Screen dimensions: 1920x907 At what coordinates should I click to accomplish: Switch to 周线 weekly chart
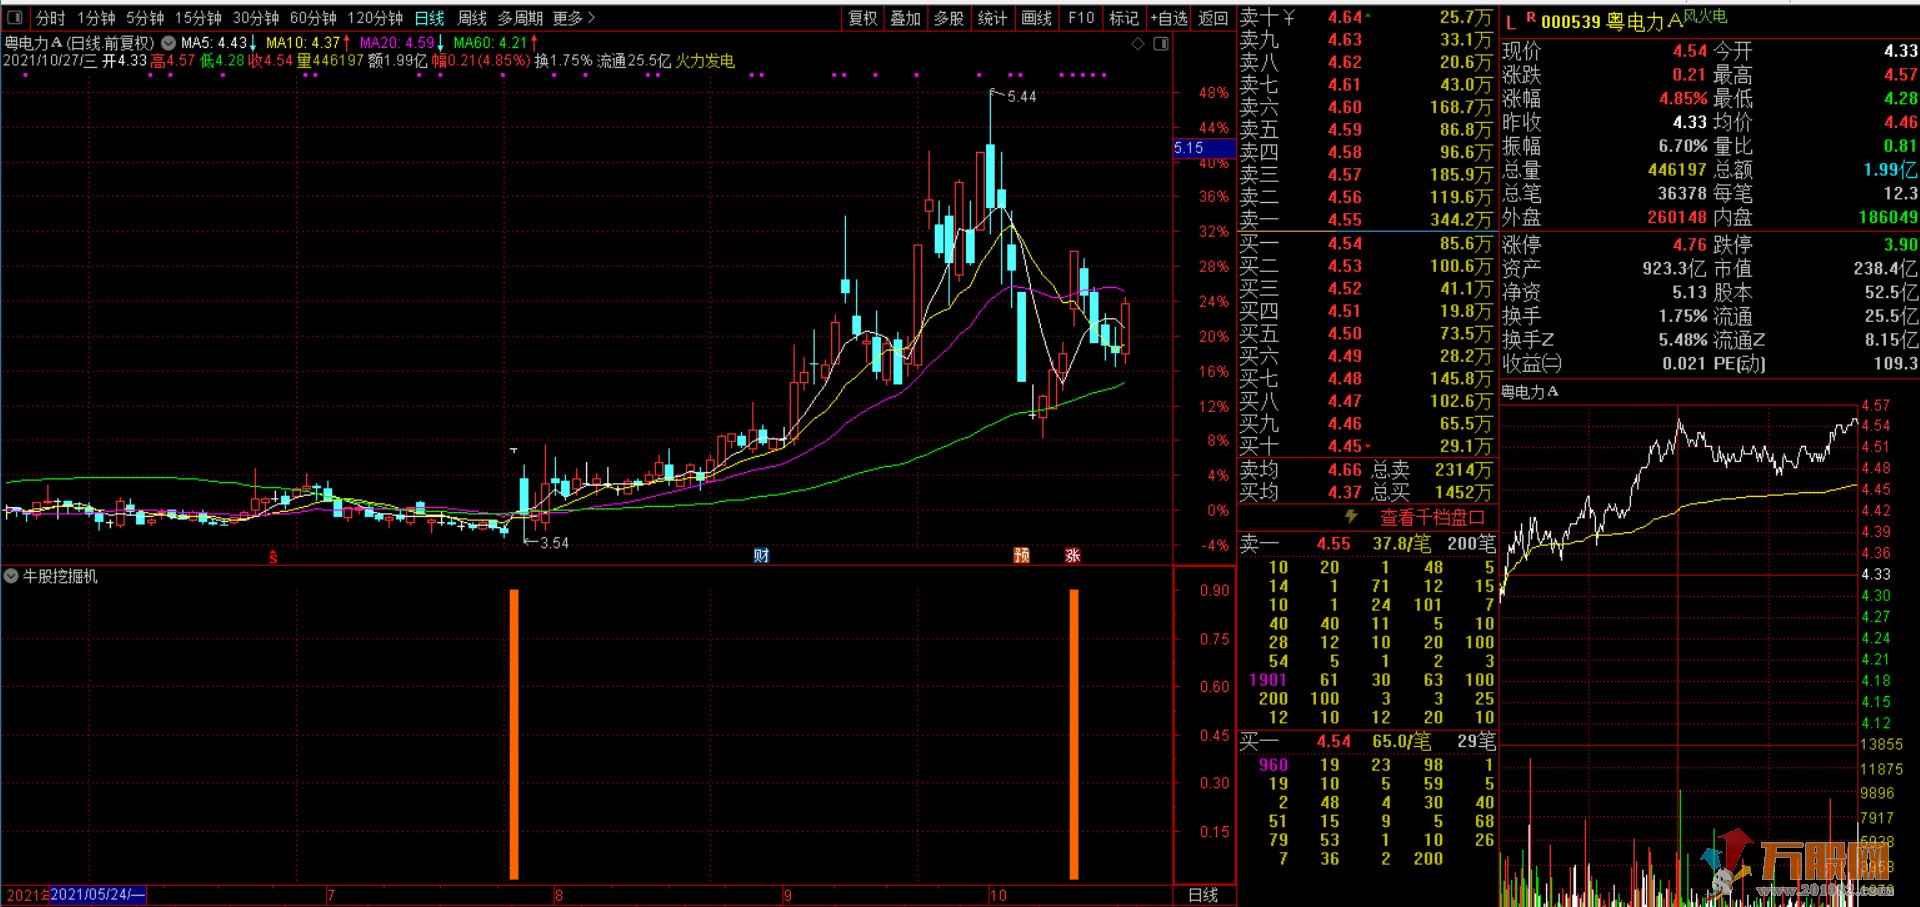[471, 18]
